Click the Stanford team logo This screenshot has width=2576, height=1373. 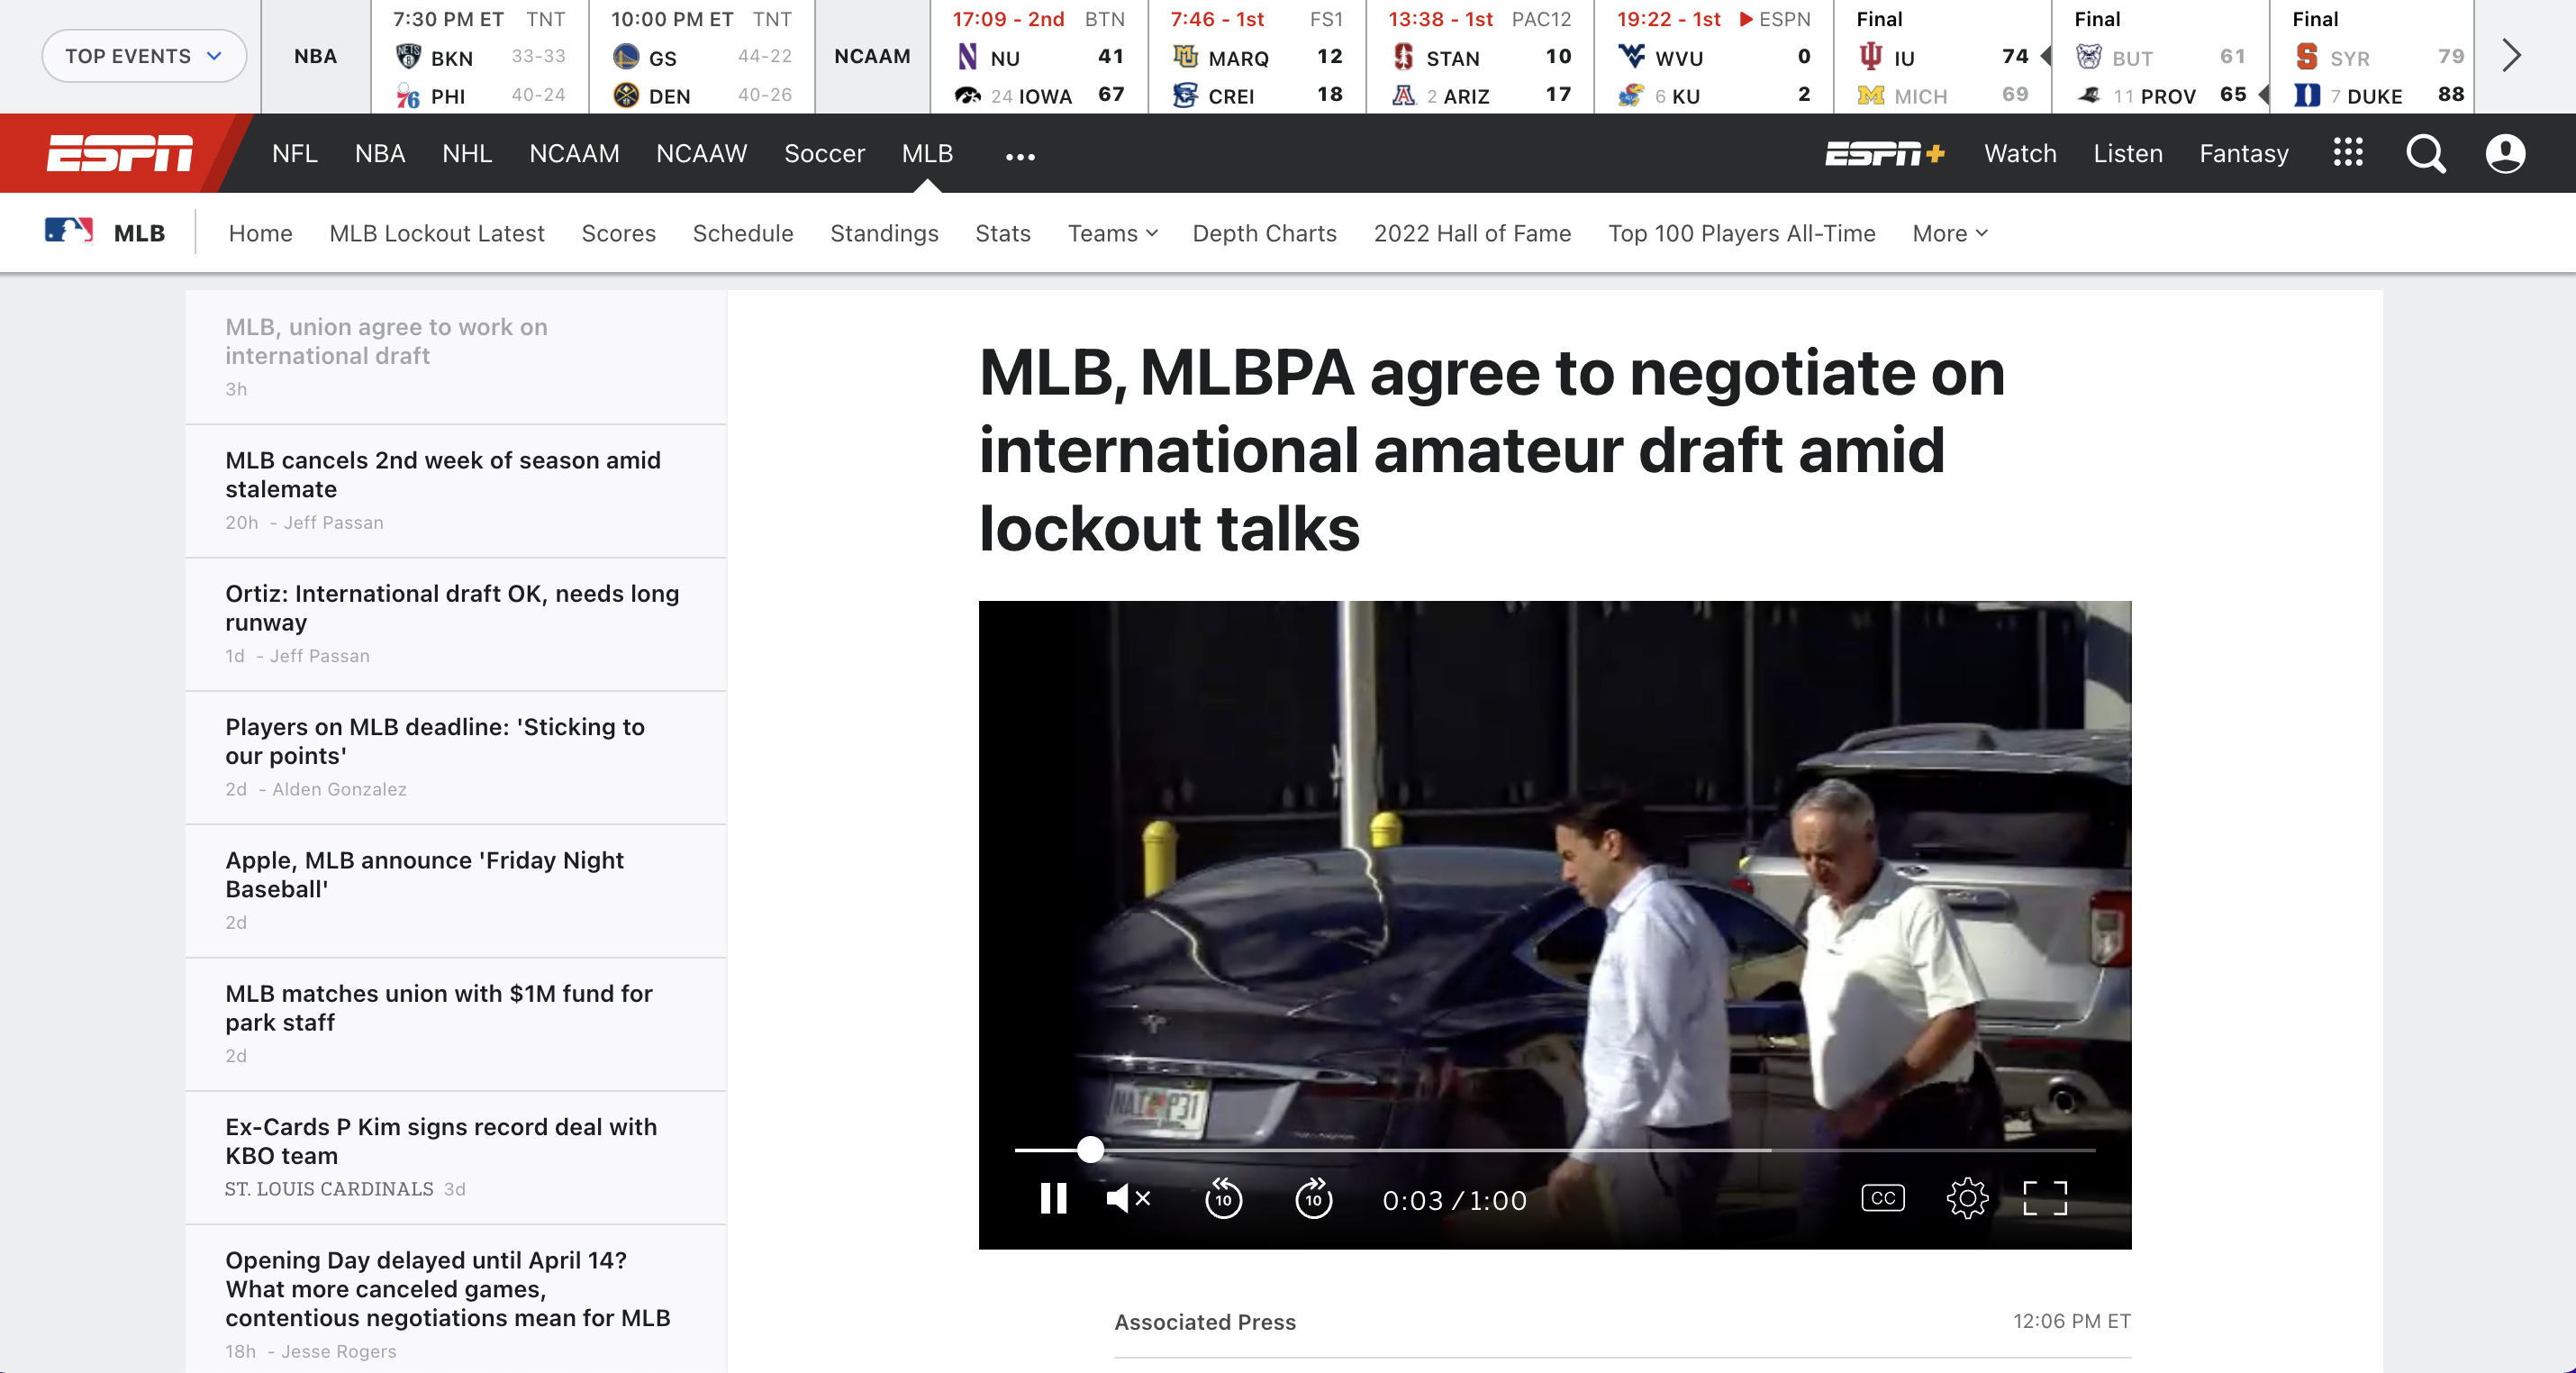tap(1404, 56)
